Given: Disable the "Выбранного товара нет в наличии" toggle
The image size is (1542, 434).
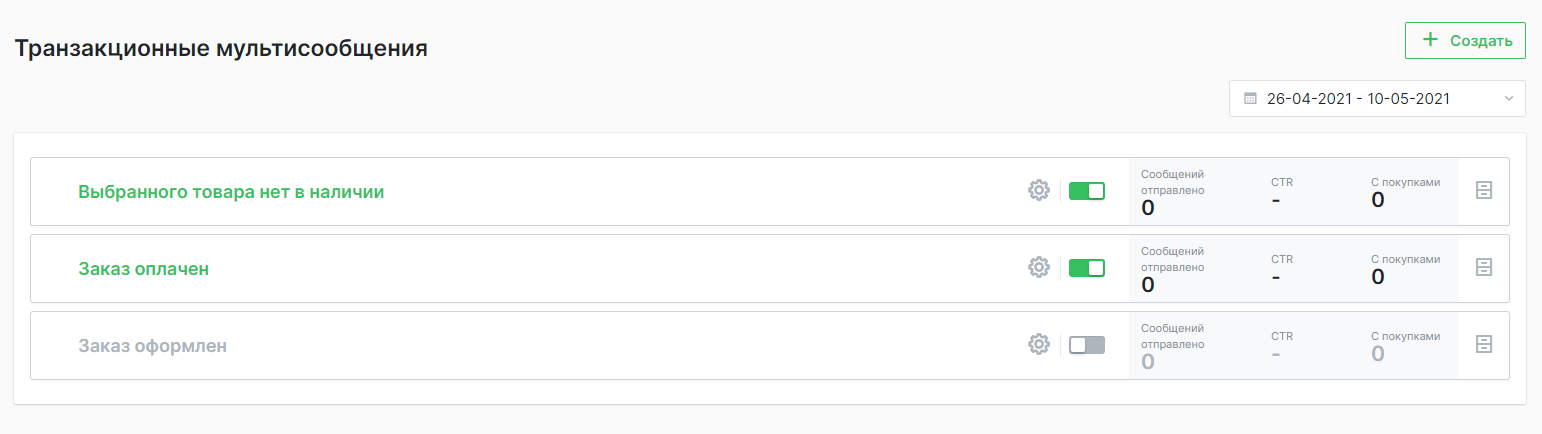Looking at the screenshot, I should point(1087,191).
